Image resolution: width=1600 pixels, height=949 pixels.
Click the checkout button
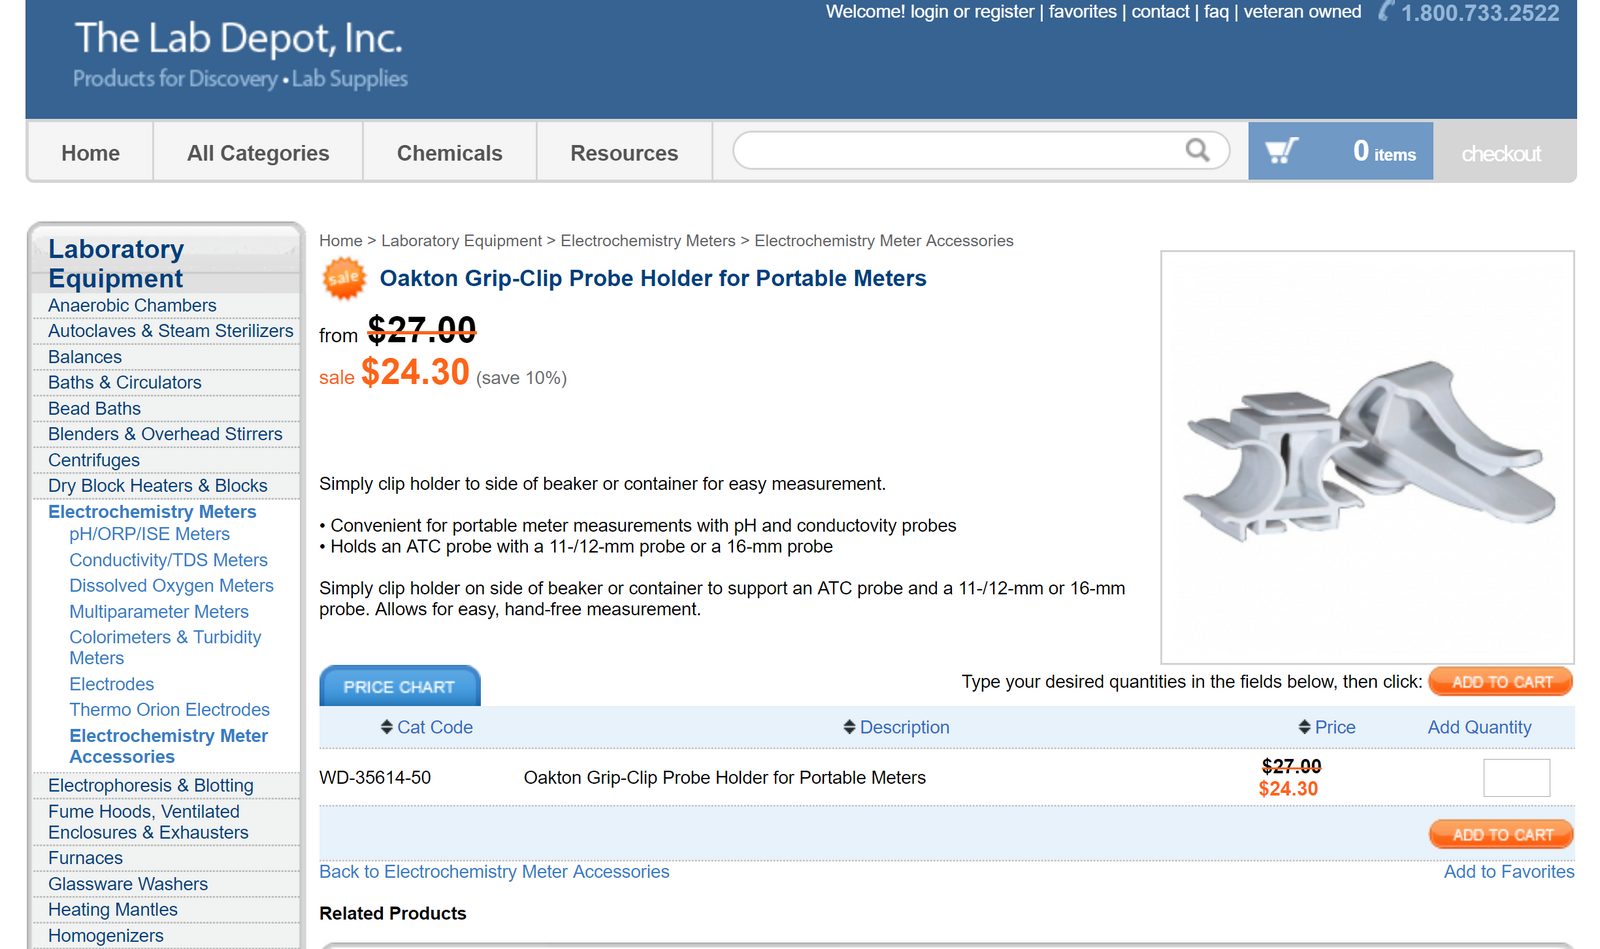[x=1500, y=153]
